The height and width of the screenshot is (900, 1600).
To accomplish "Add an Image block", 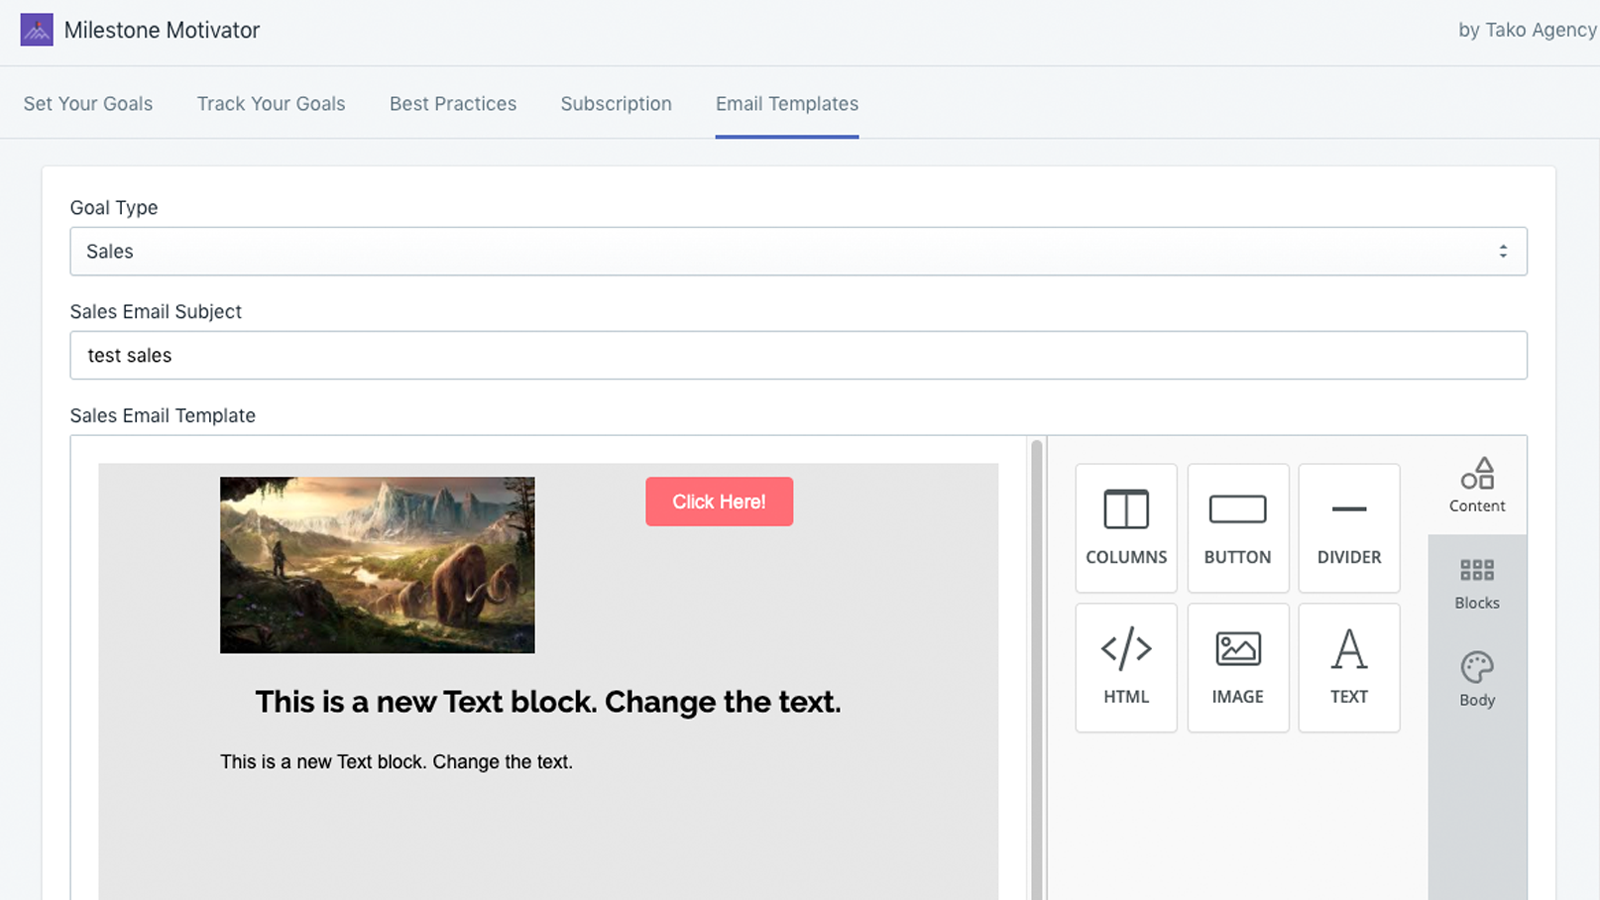I will click(1238, 667).
